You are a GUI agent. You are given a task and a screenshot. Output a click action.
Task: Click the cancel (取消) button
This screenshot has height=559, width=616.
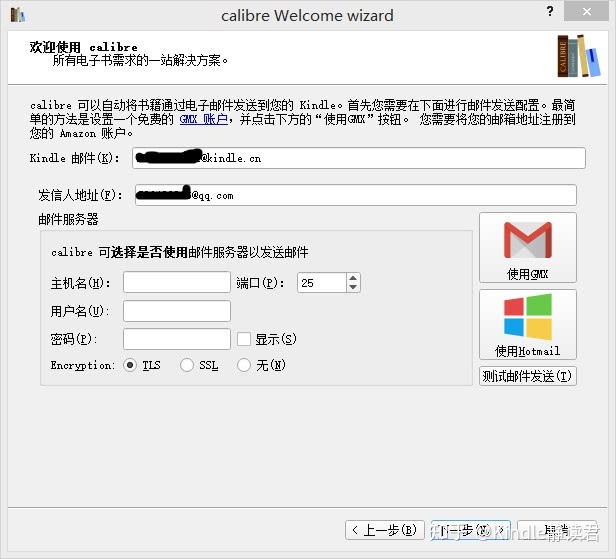[557, 530]
